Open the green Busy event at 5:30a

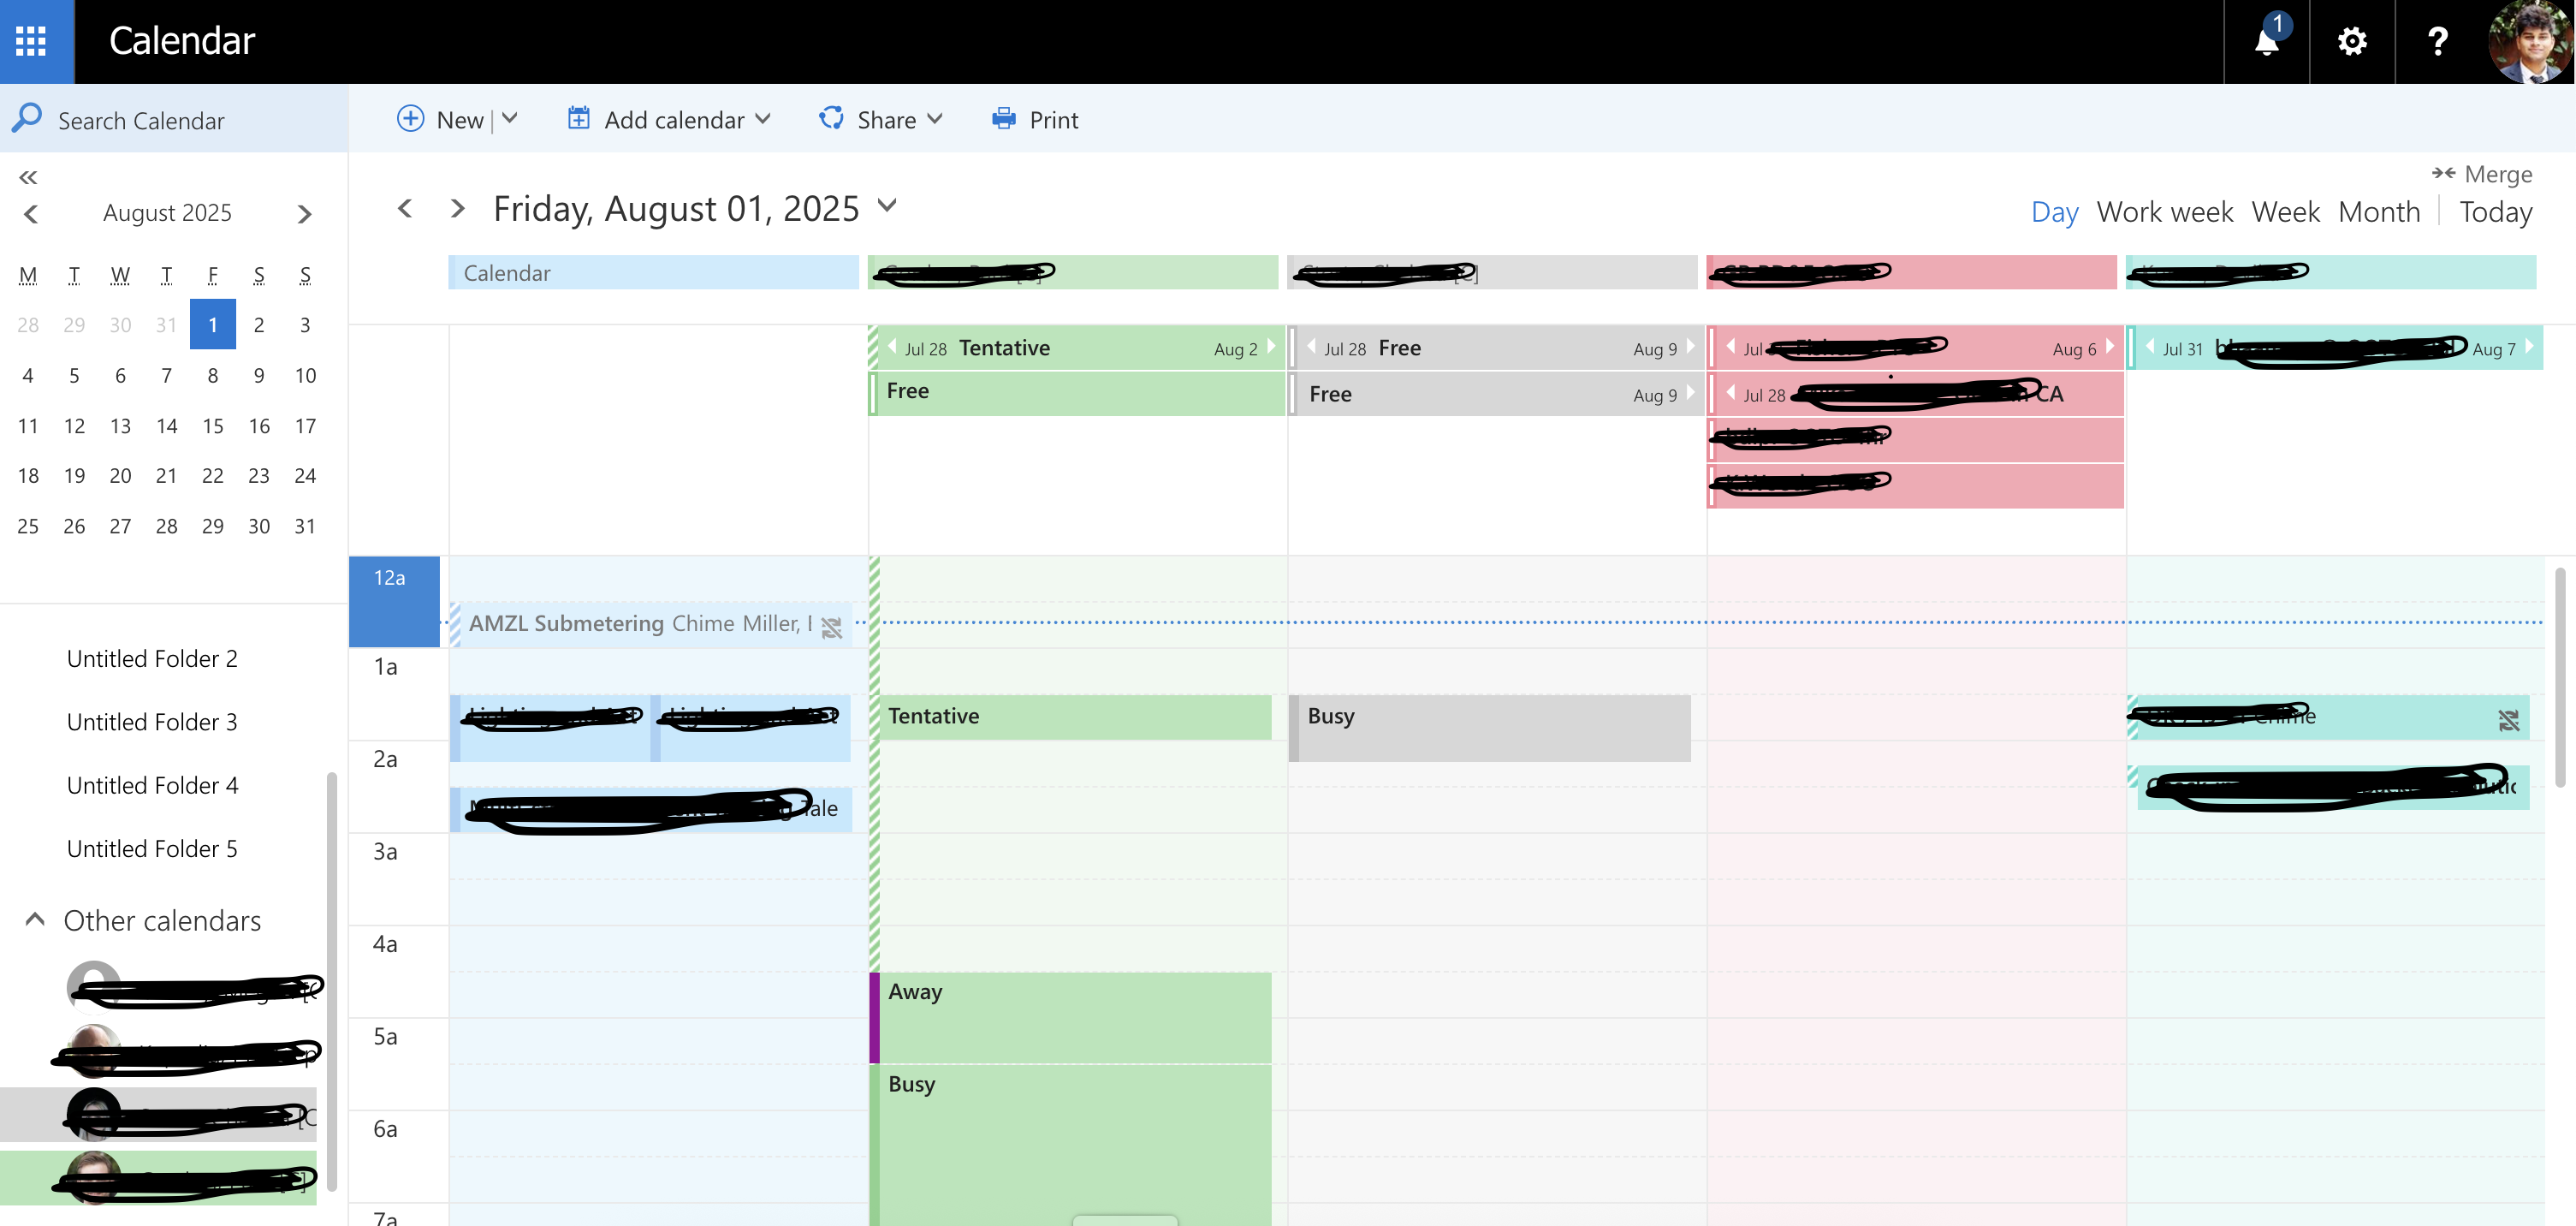(1071, 1145)
